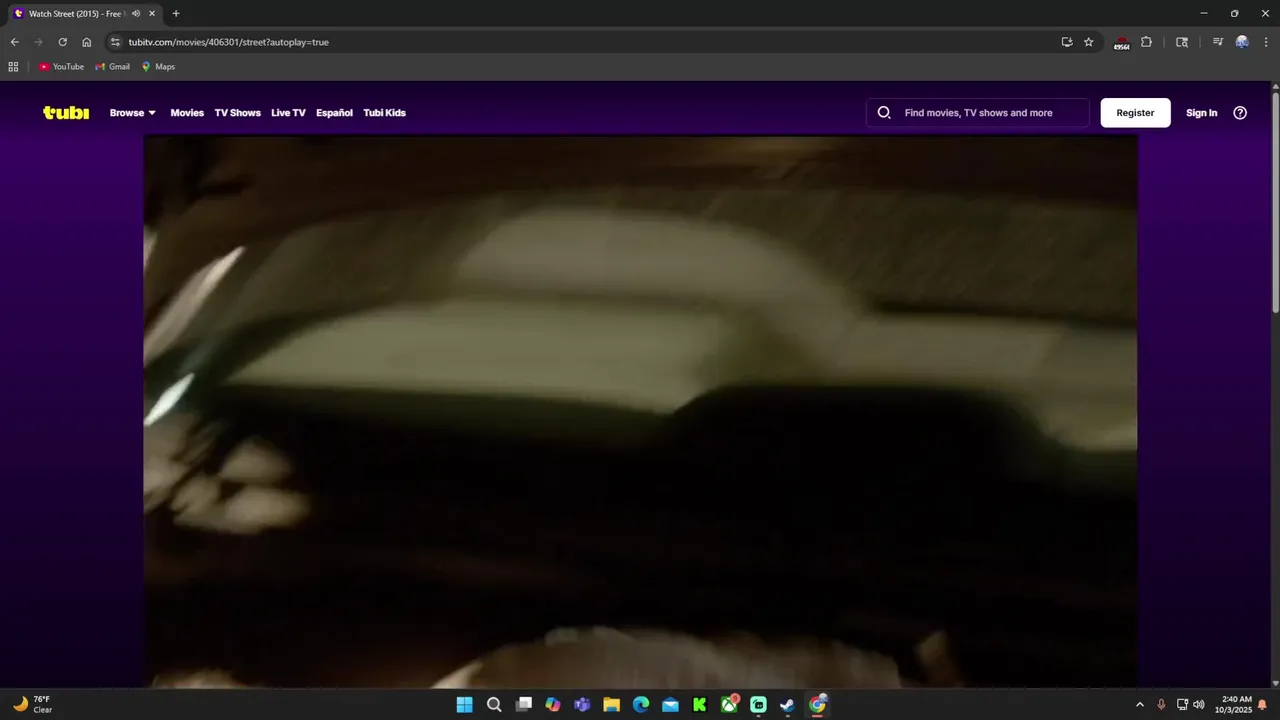Launch Copilot from the taskbar
This screenshot has height=720, width=1280.
553,705
